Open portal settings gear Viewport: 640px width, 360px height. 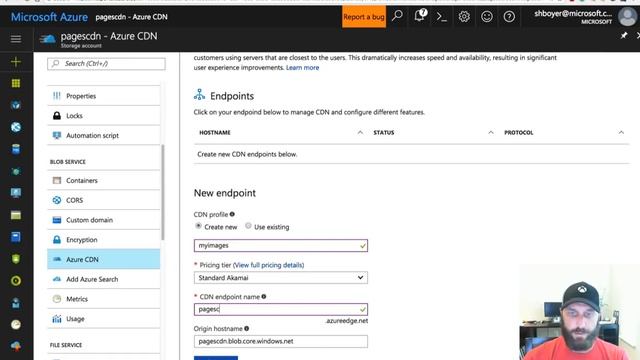[x=464, y=16]
